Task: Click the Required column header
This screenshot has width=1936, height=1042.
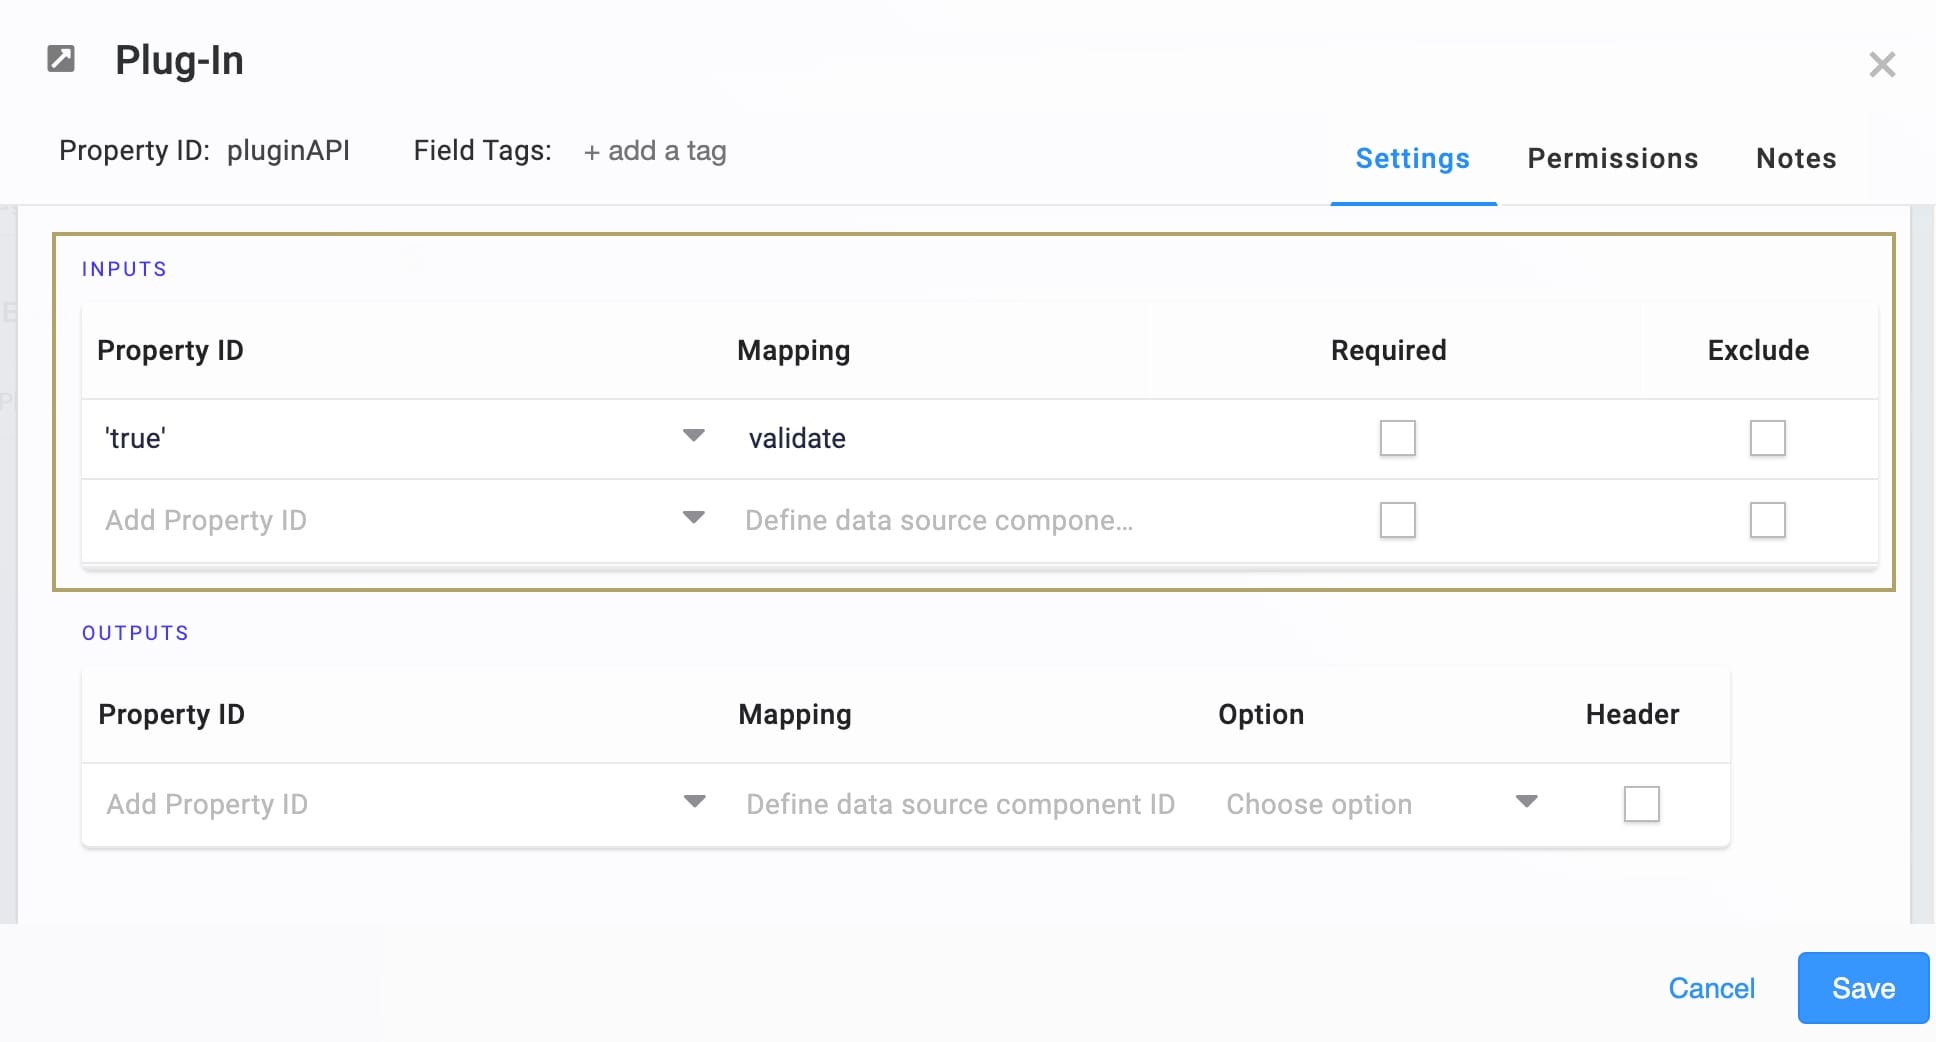Action: pos(1388,350)
